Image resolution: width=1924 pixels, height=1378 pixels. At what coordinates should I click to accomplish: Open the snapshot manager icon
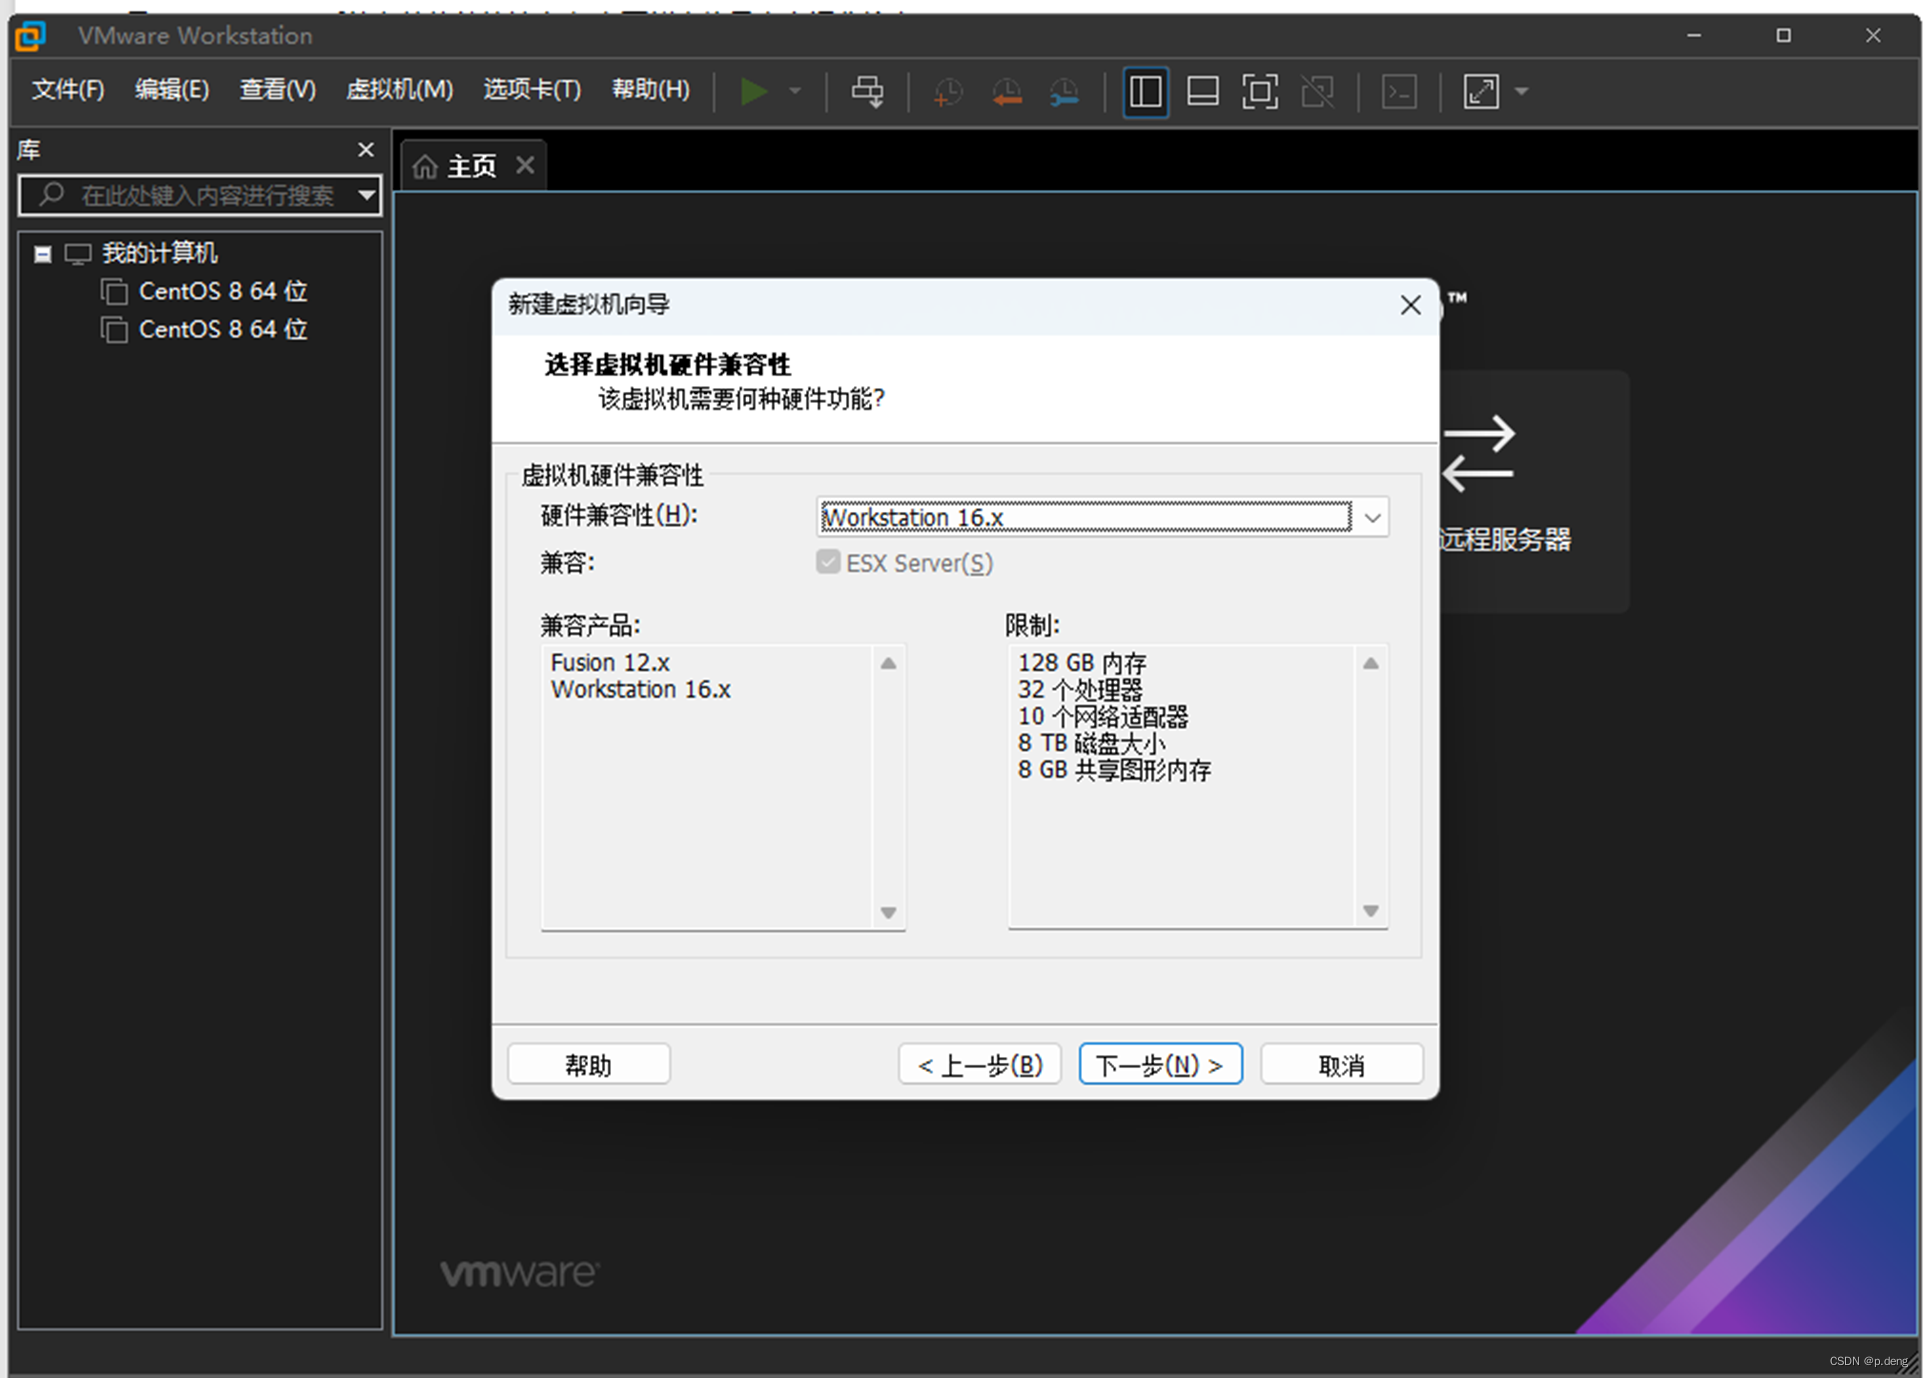(1064, 91)
